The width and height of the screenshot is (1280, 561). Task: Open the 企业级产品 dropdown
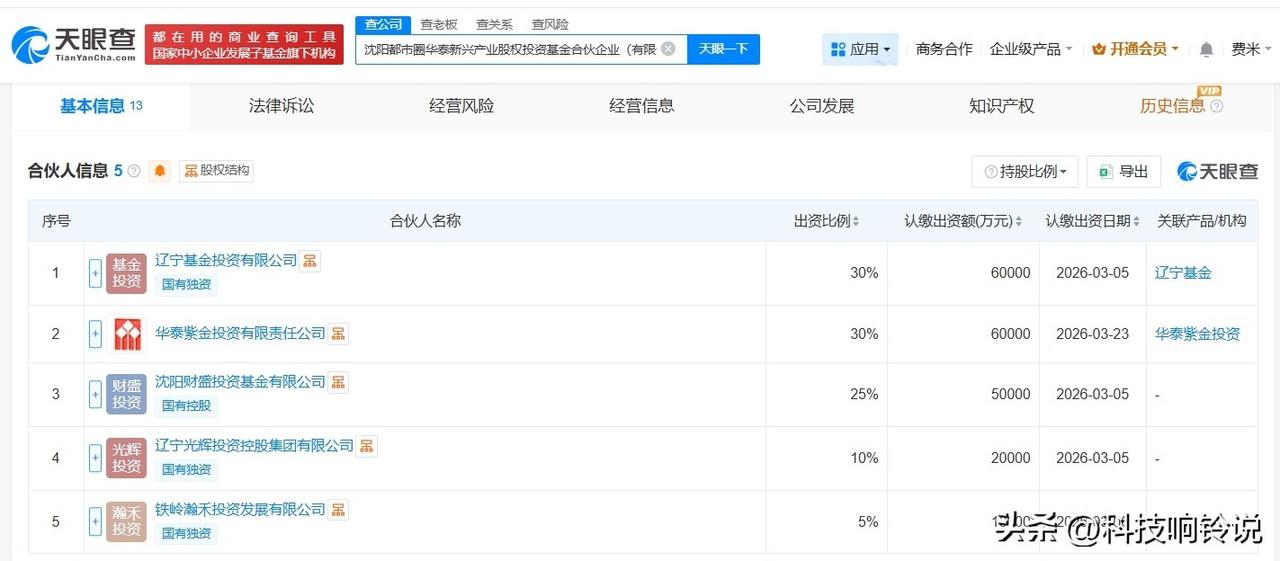pos(1030,49)
